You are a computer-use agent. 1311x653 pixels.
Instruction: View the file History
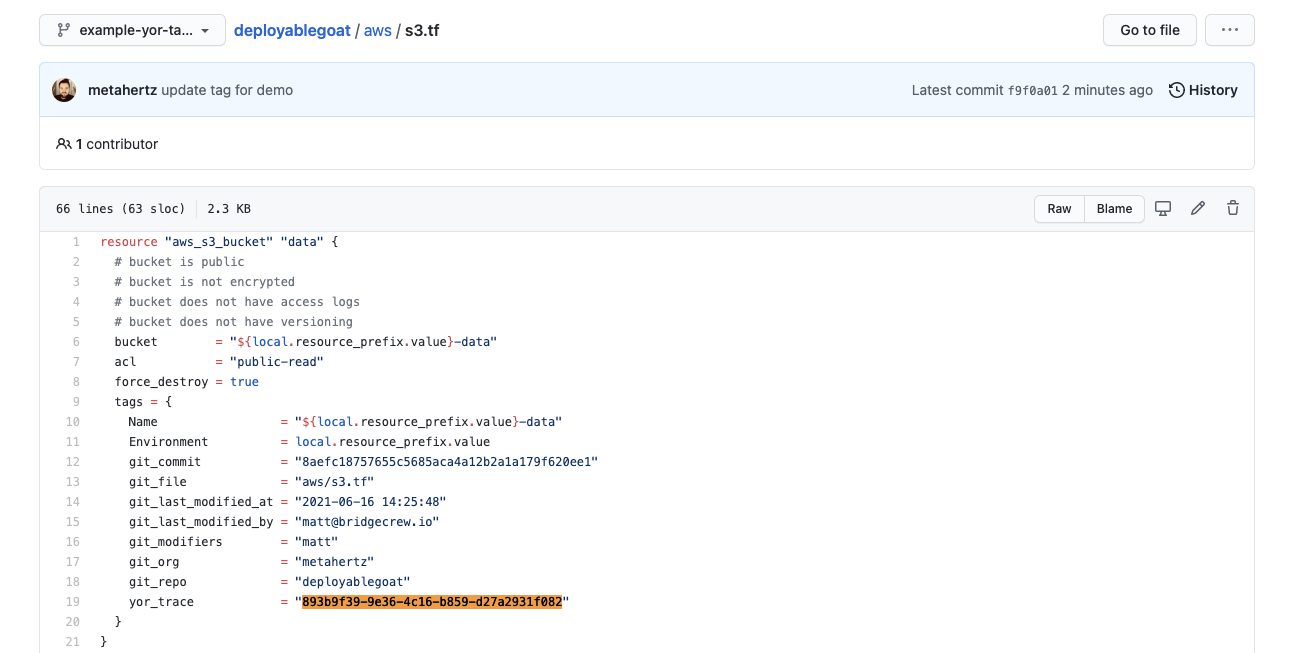pyautogui.click(x=1203, y=90)
